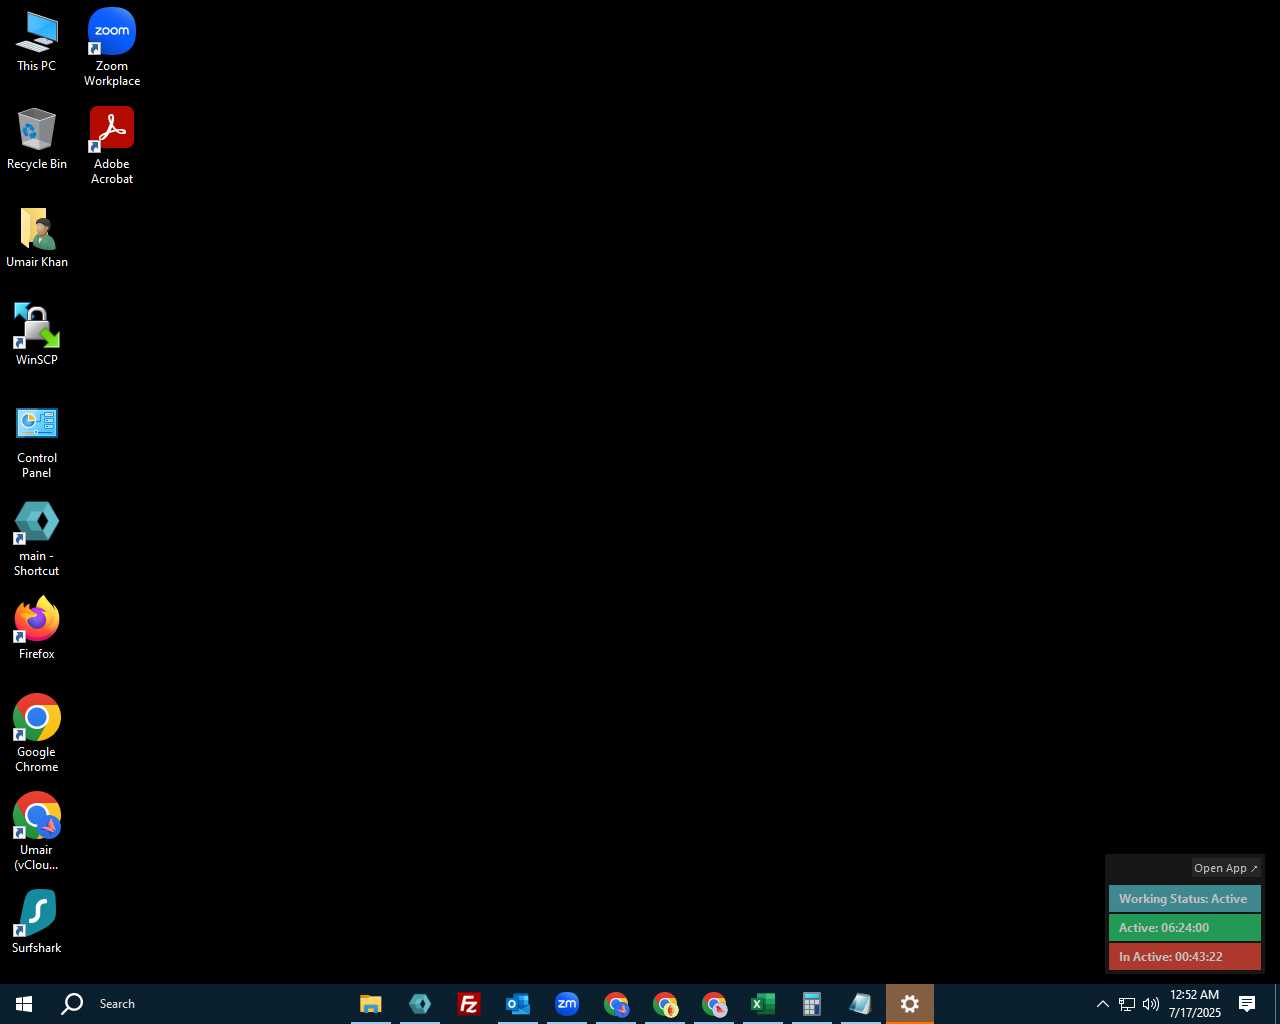The height and width of the screenshot is (1024, 1280).
Task: Open the volume control tray icon
Action: tap(1151, 1004)
